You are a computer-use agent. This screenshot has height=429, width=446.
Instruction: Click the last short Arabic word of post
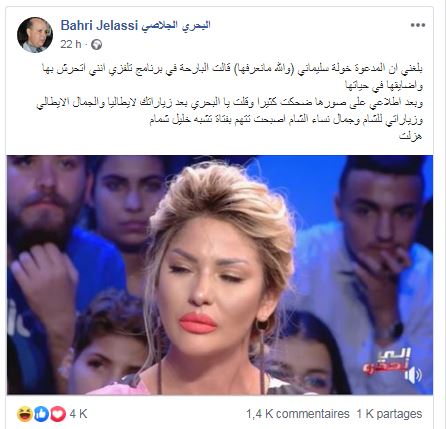(x=411, y=136)
